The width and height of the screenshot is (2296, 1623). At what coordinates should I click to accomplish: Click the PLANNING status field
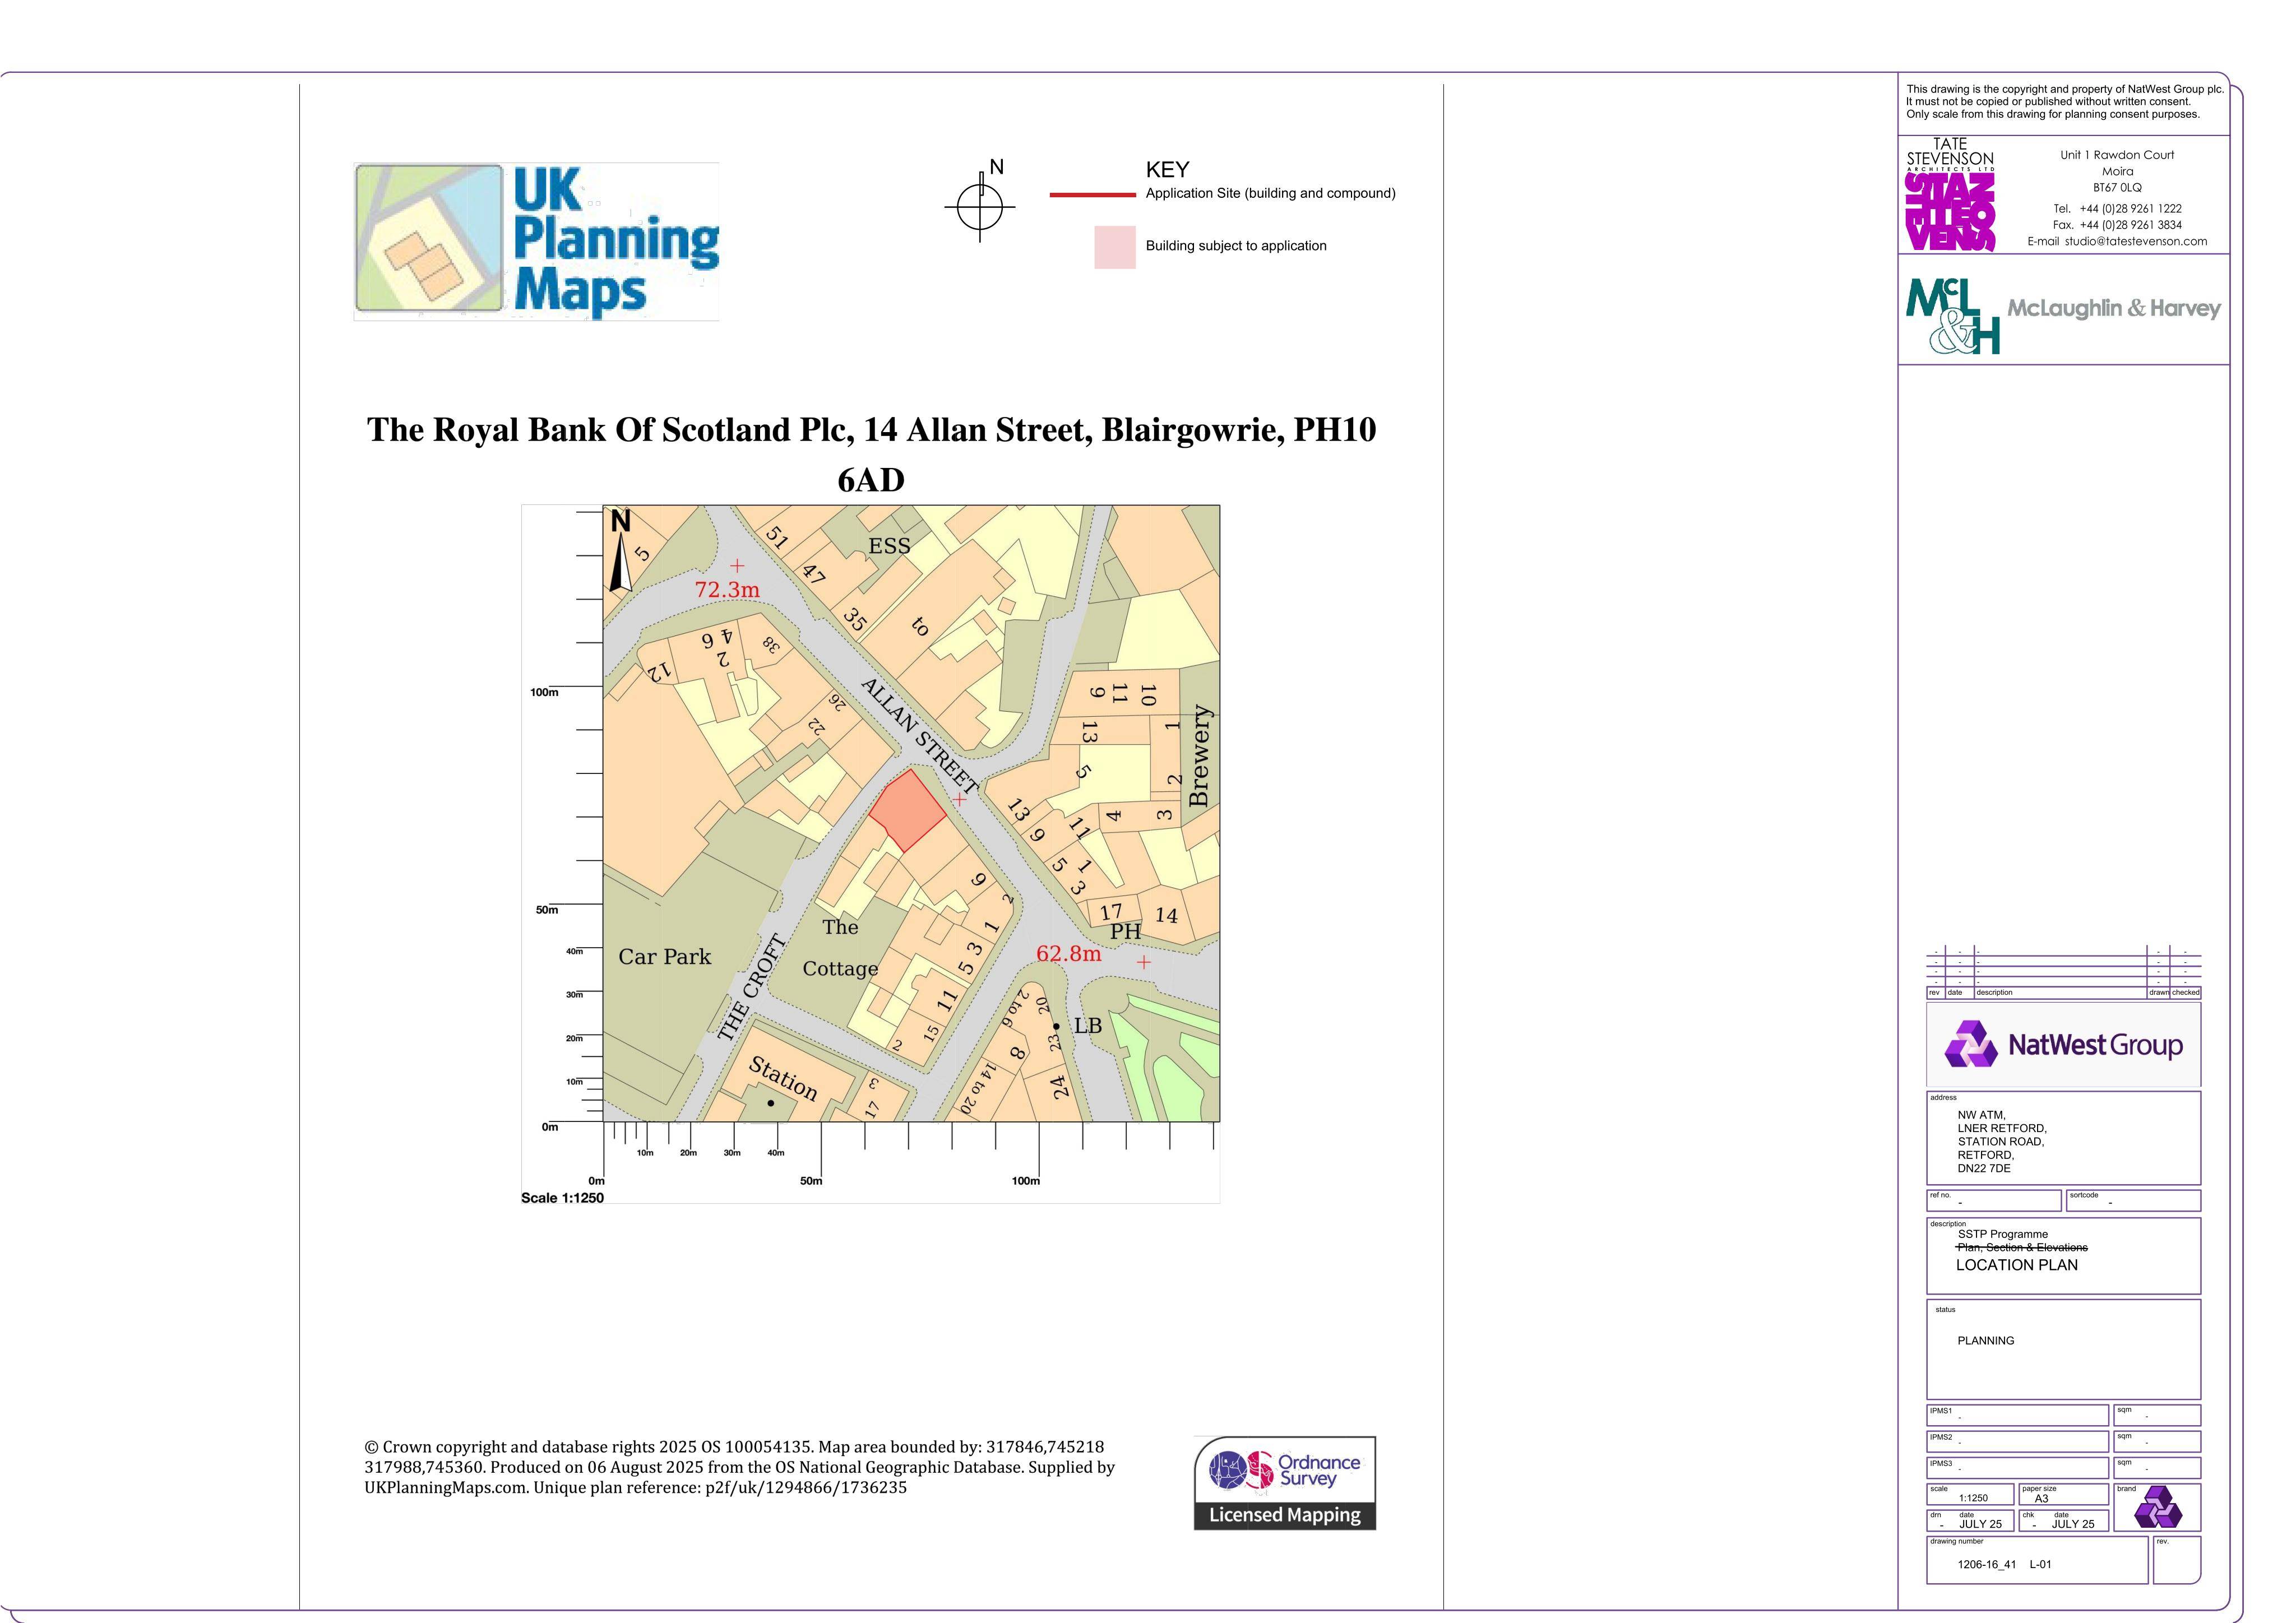pos(2063,1349)
